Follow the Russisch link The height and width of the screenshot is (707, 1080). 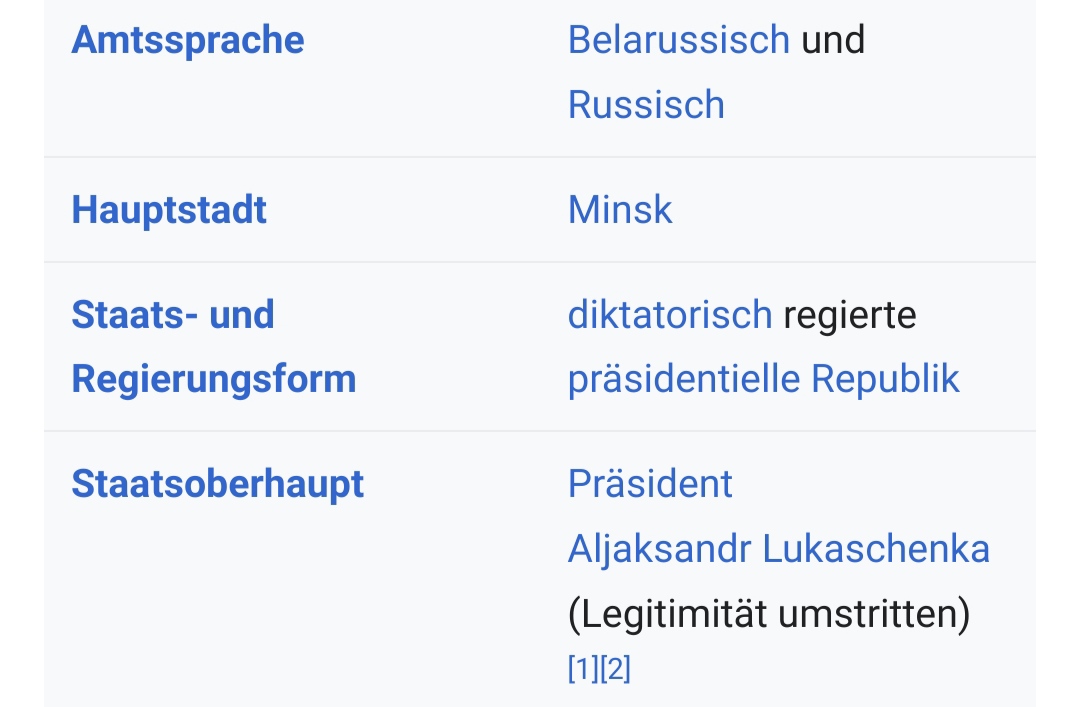pos(646,105)
